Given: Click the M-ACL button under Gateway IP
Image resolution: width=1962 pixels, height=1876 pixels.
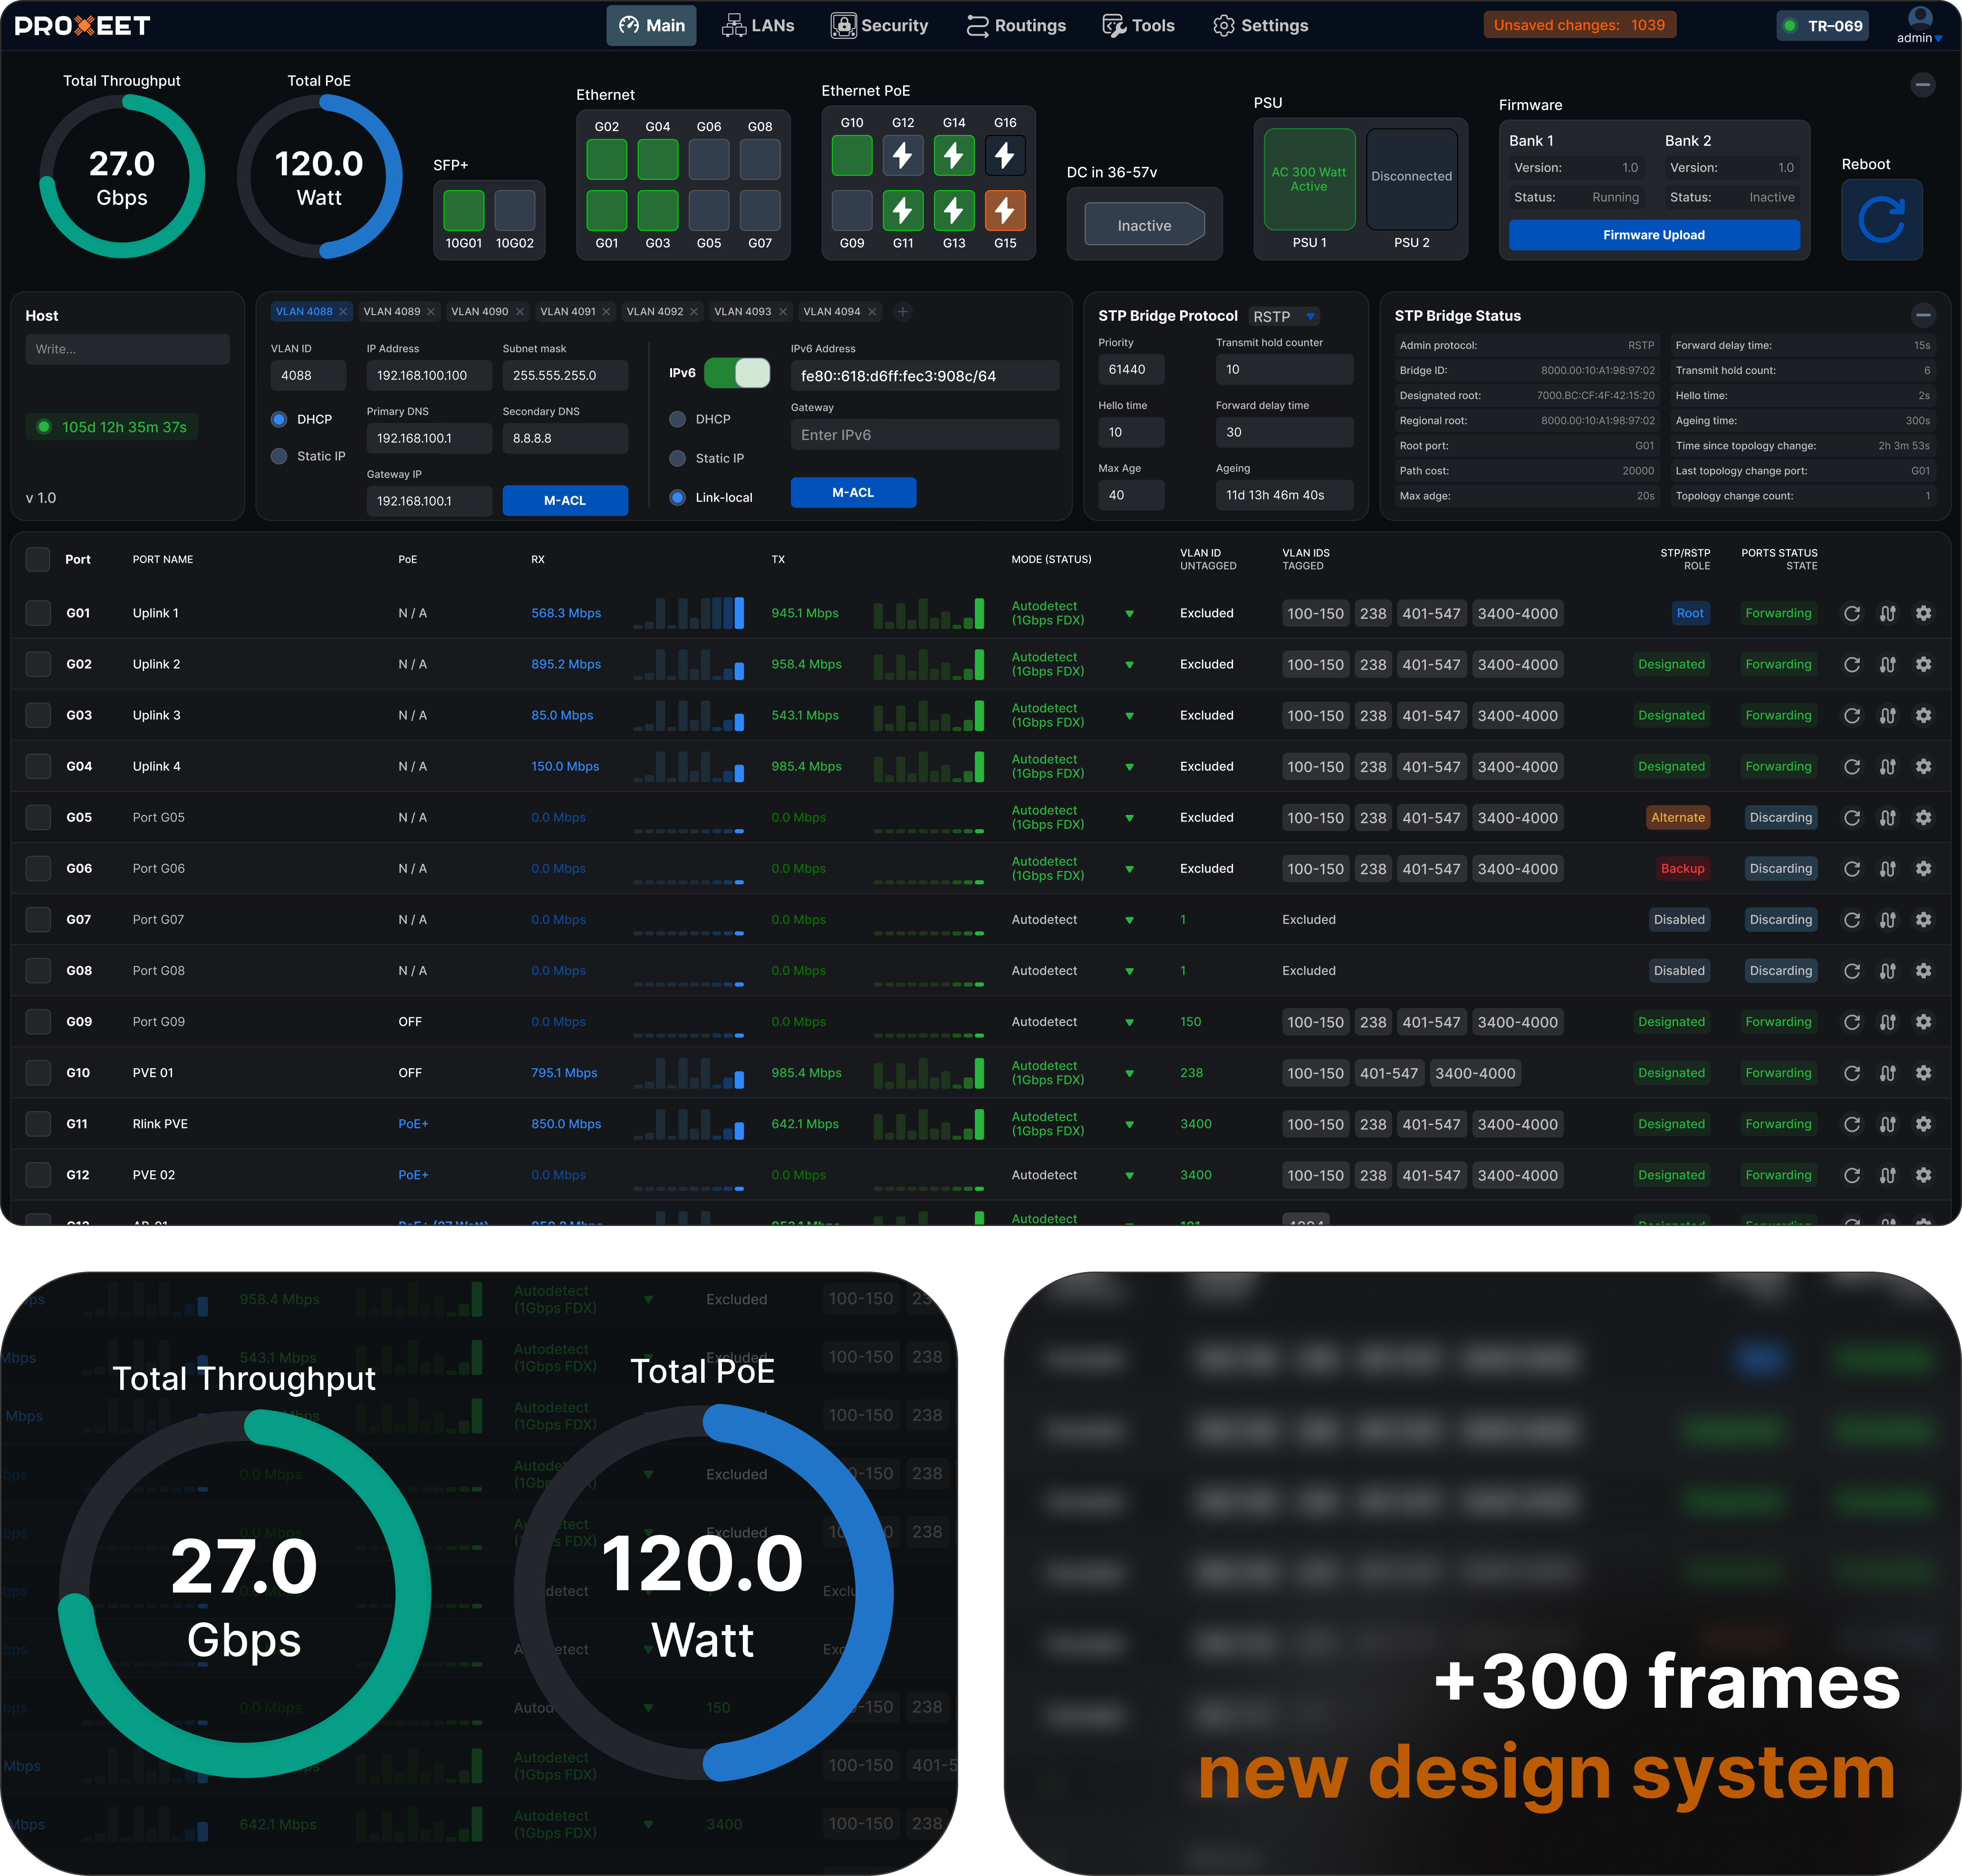Looking at the screenshot, I should click(x=565, y=500).
